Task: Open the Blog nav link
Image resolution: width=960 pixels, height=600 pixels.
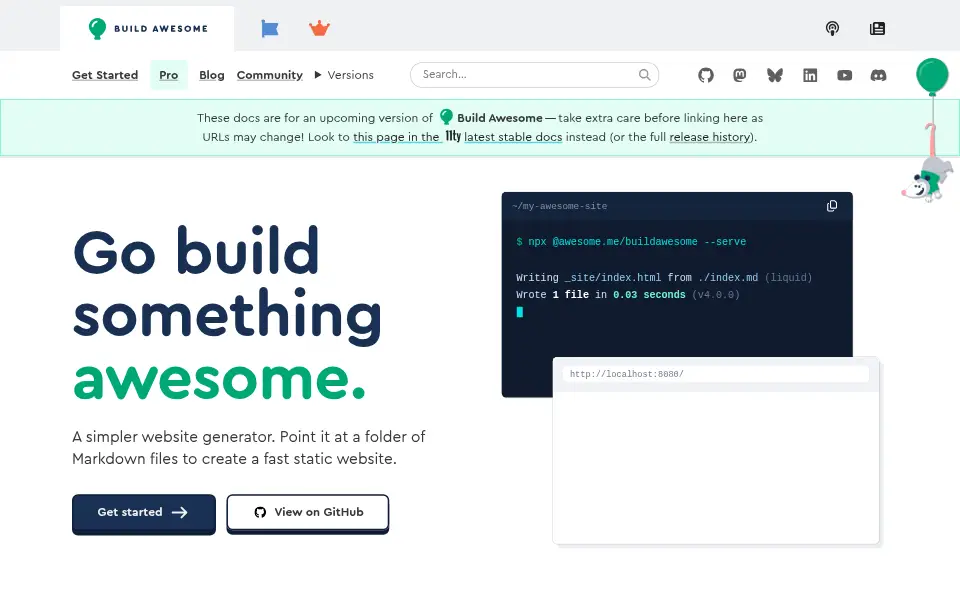Action: [x=212, y=75]
